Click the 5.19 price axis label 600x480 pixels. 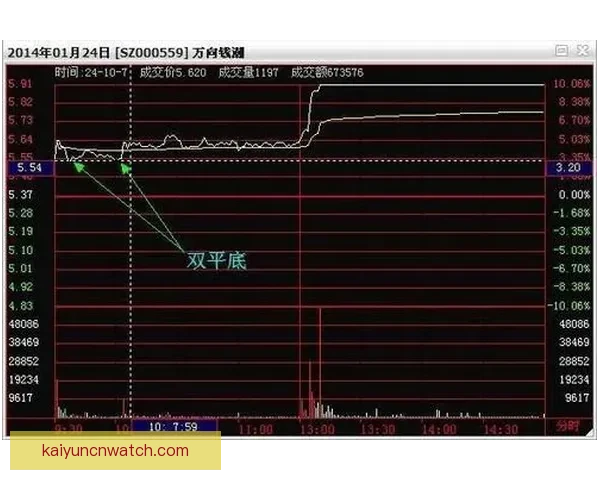(x=21, y=231)
